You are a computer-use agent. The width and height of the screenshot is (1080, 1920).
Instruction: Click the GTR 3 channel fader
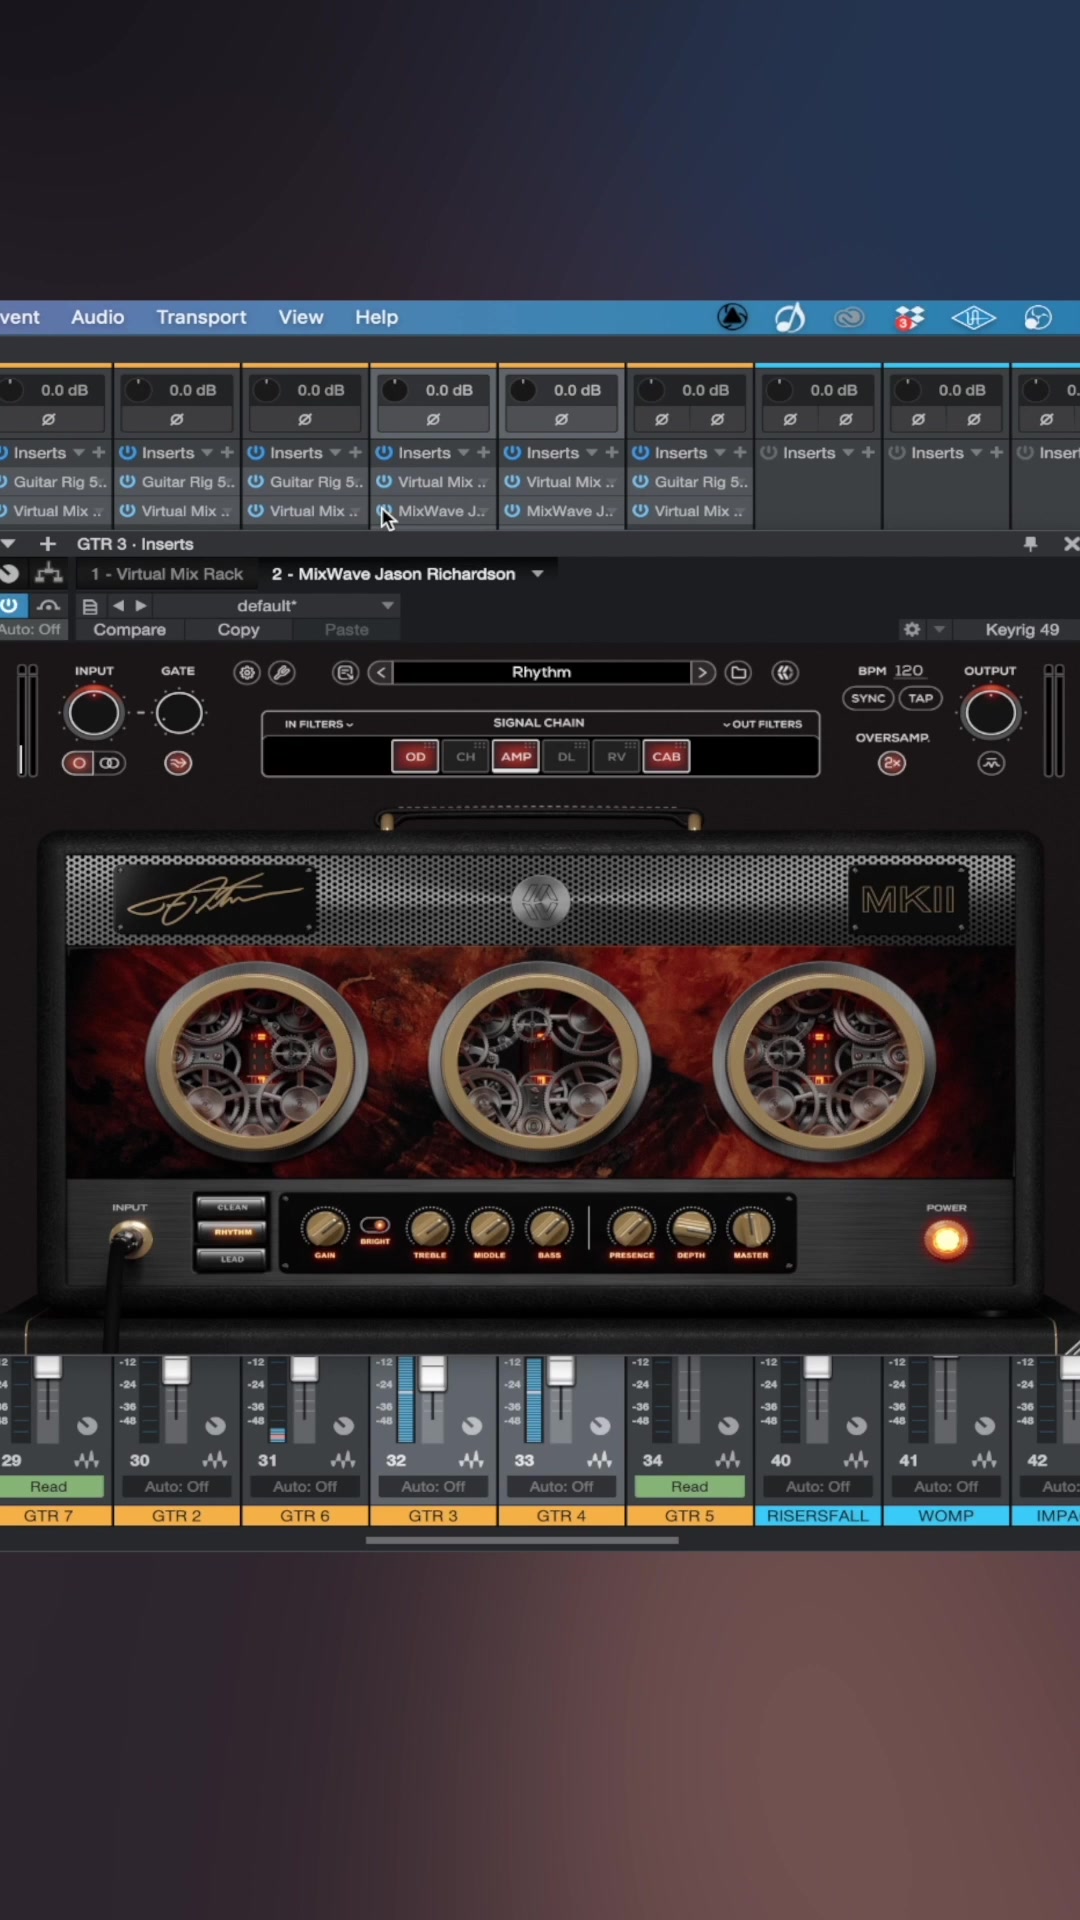[x=432, y=1375]
